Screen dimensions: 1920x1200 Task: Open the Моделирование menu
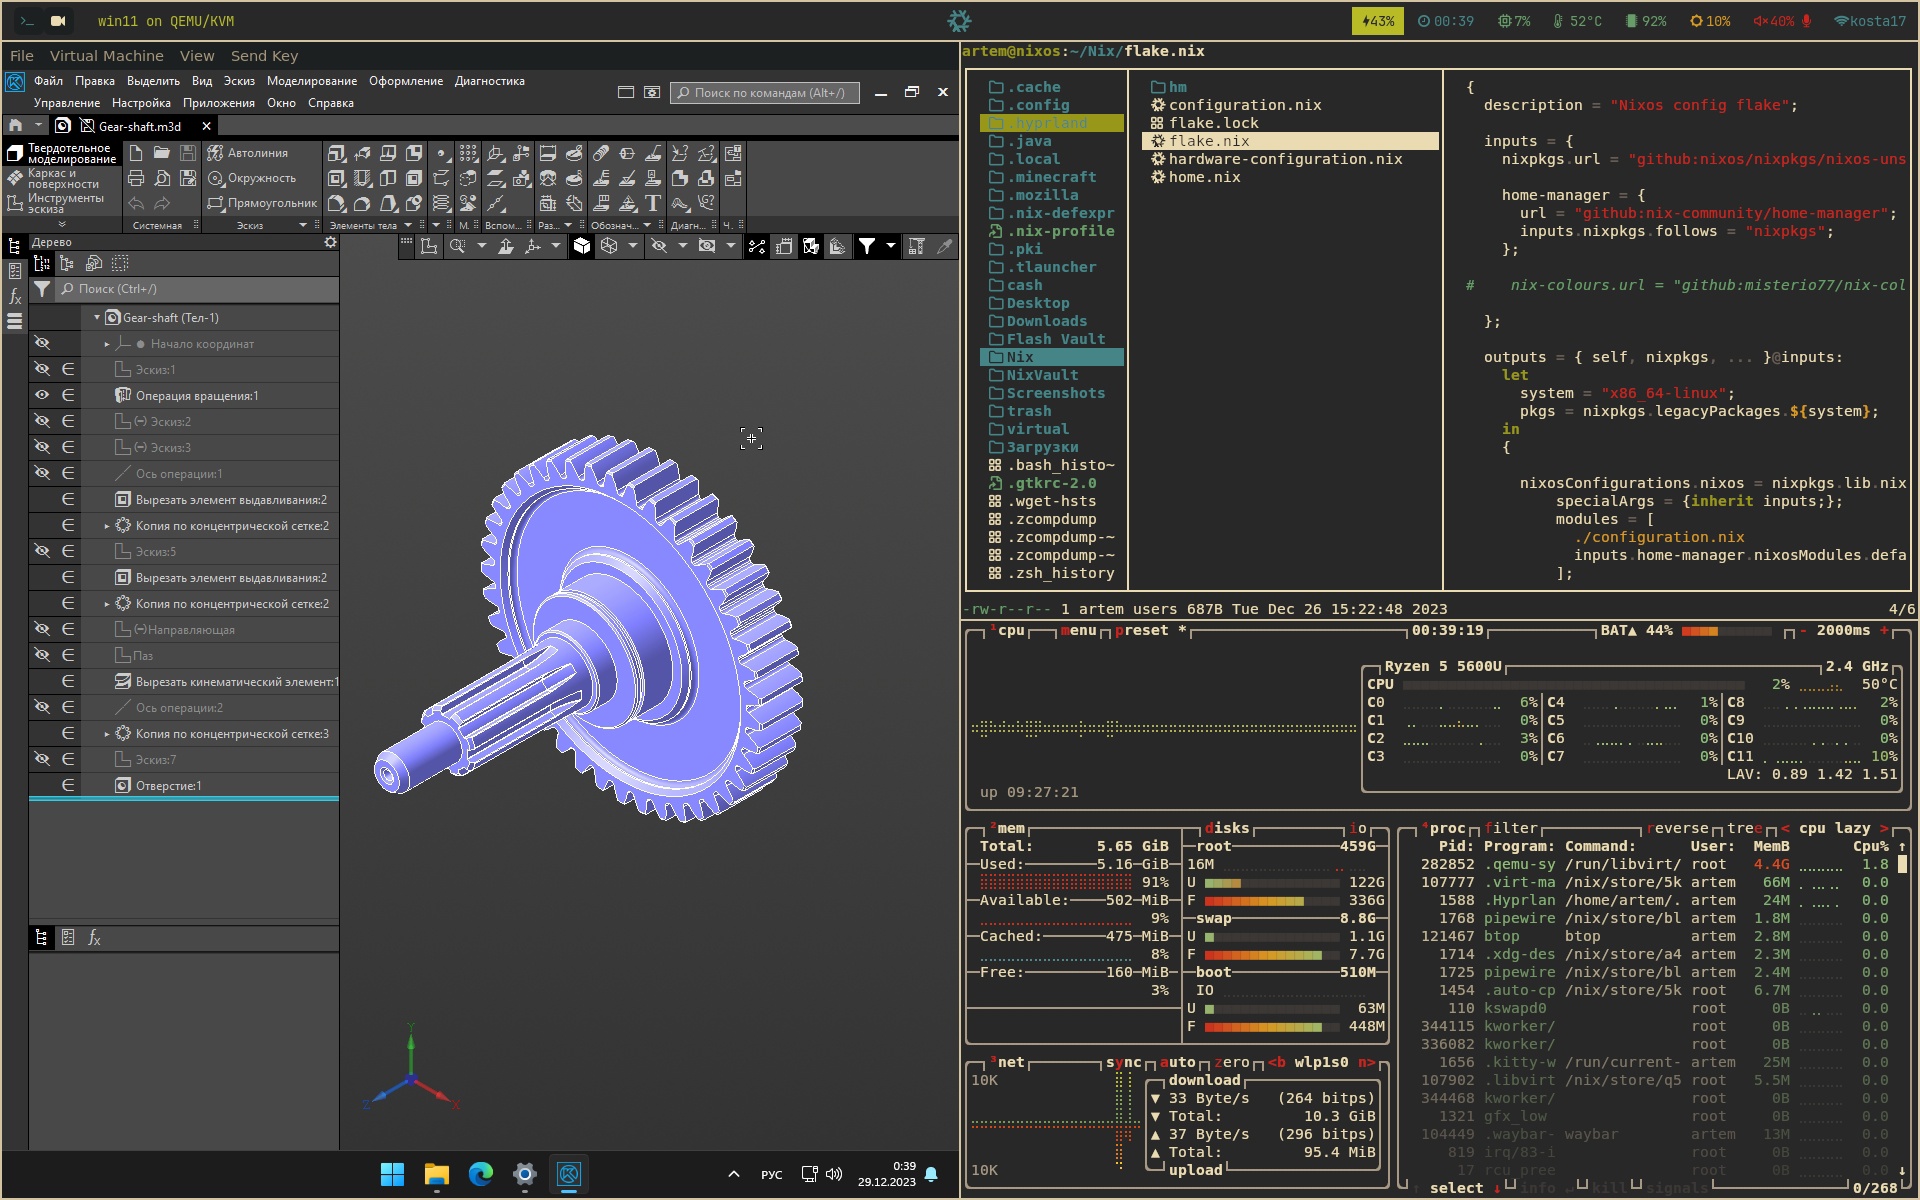pyautogui.click(x=312, y=81)
